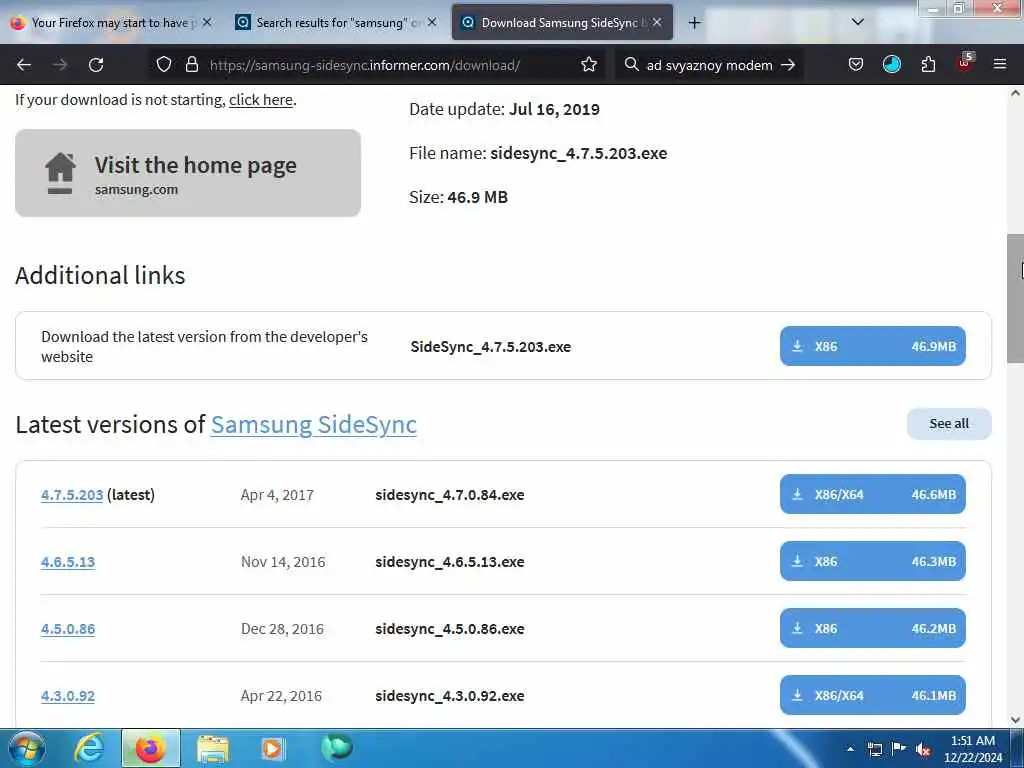The width and height of the screenshot is (1024, 768).
Task: Submit the search with the arrow
Action: [x=788, y=65]
